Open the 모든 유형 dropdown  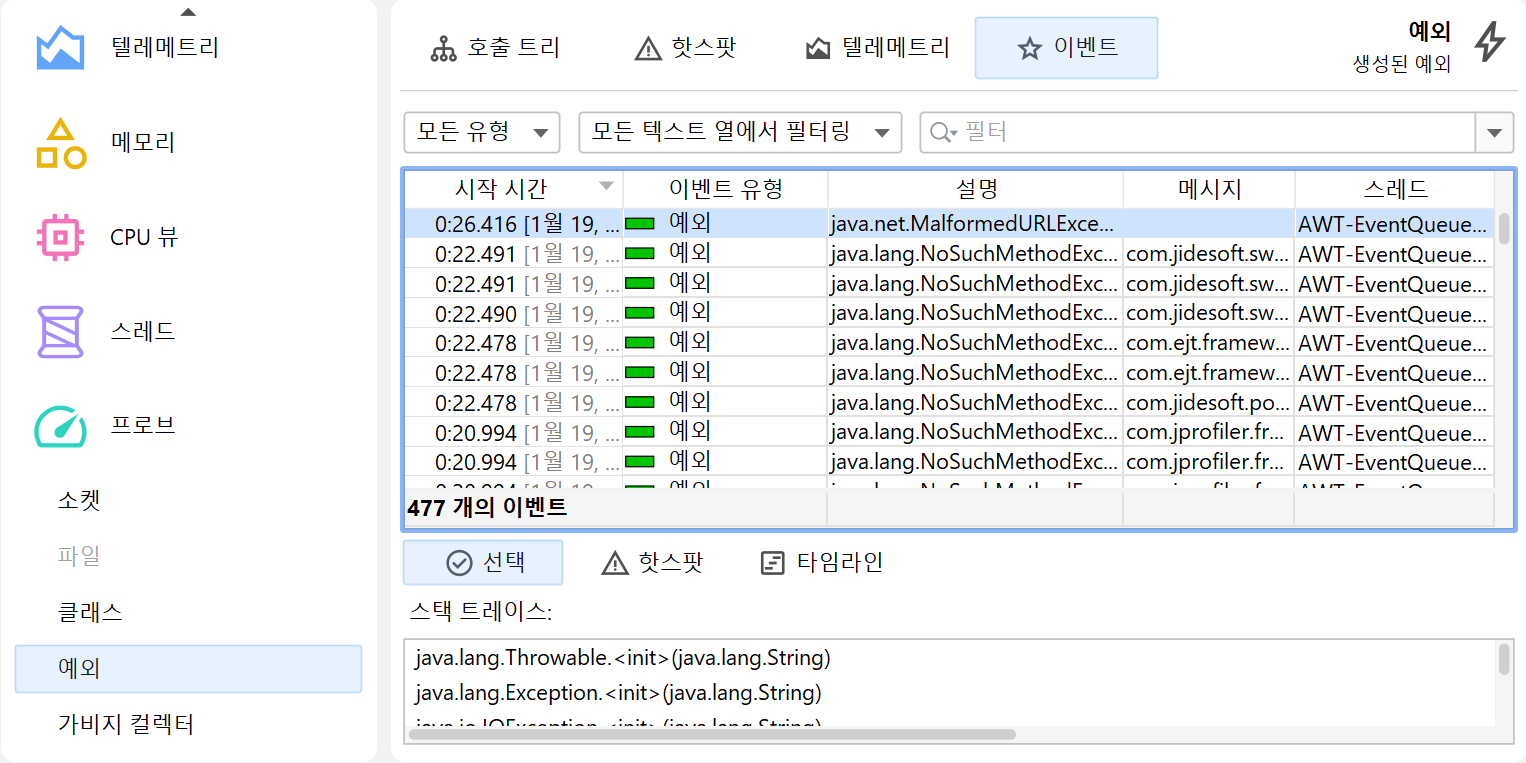pos(482,132)
